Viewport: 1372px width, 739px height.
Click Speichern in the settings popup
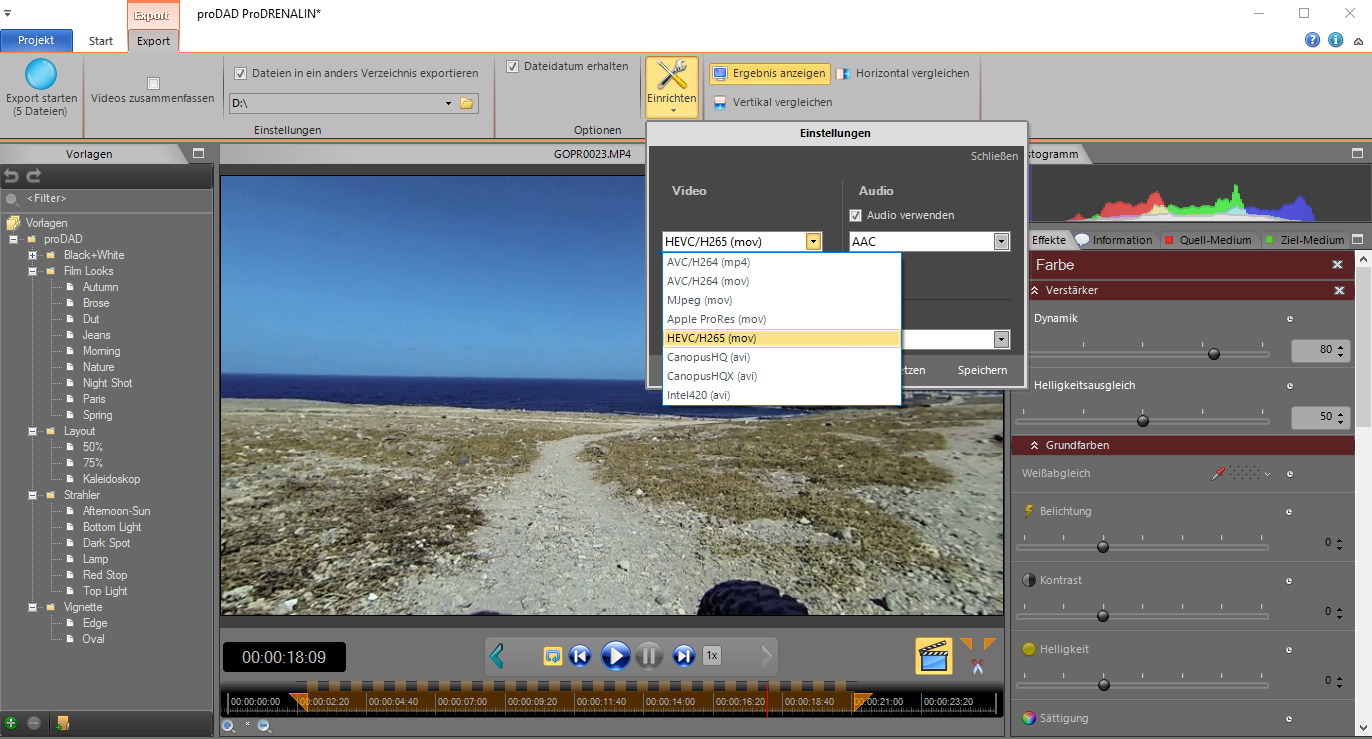[982, 370]
